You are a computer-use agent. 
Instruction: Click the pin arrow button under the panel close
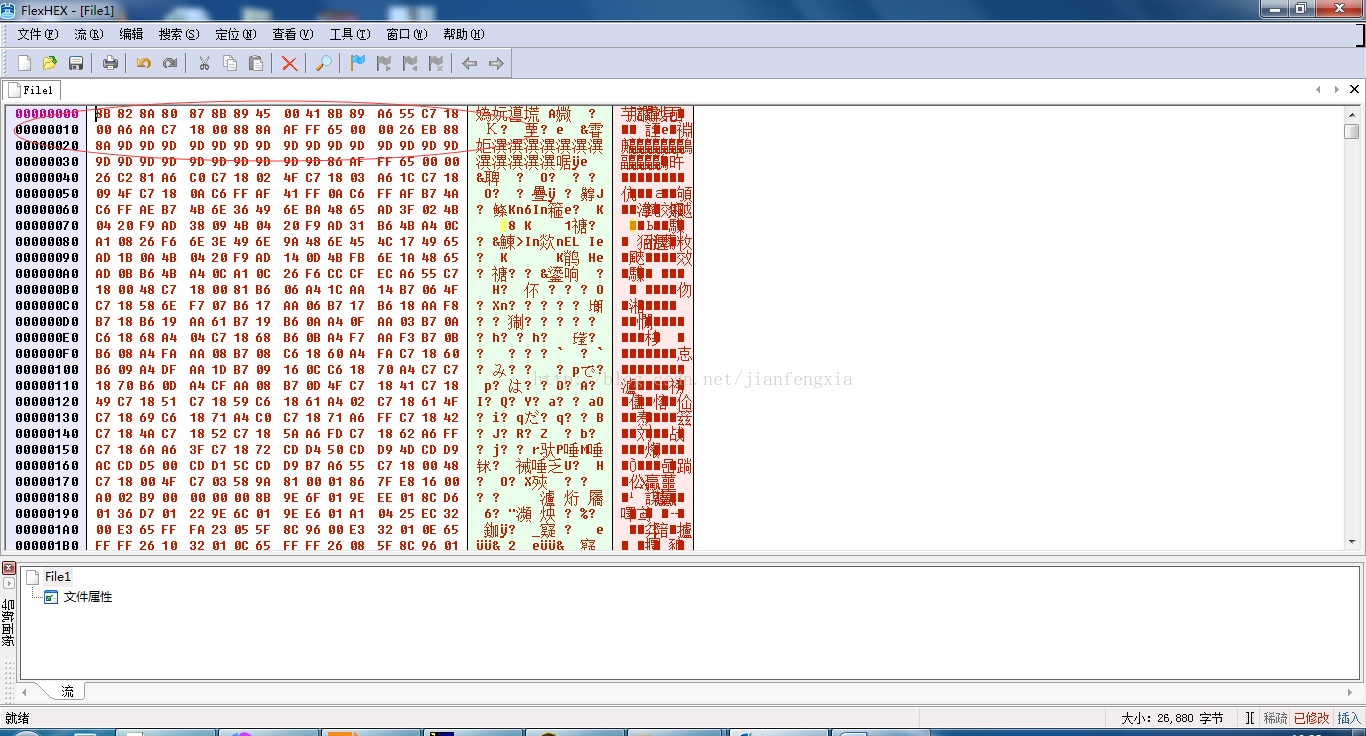tap(9, 583)
